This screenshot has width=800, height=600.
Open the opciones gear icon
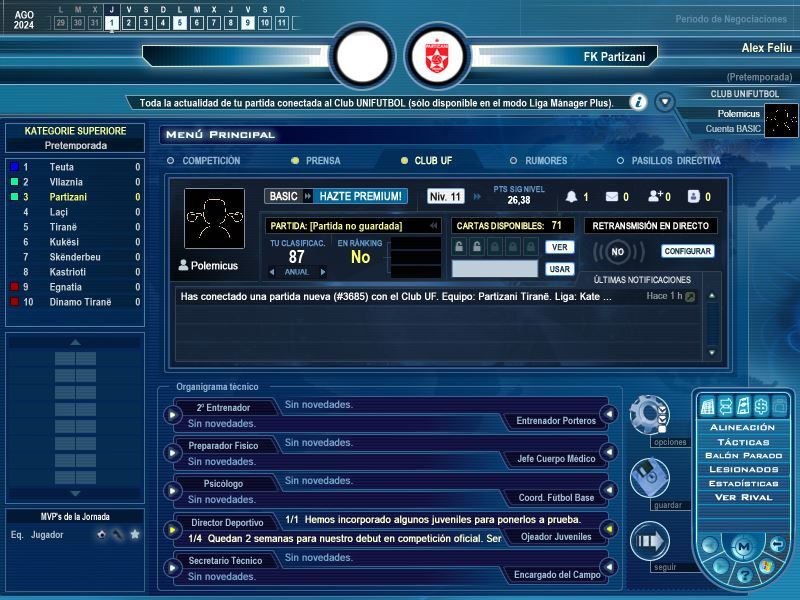click(x=649, y=414)
